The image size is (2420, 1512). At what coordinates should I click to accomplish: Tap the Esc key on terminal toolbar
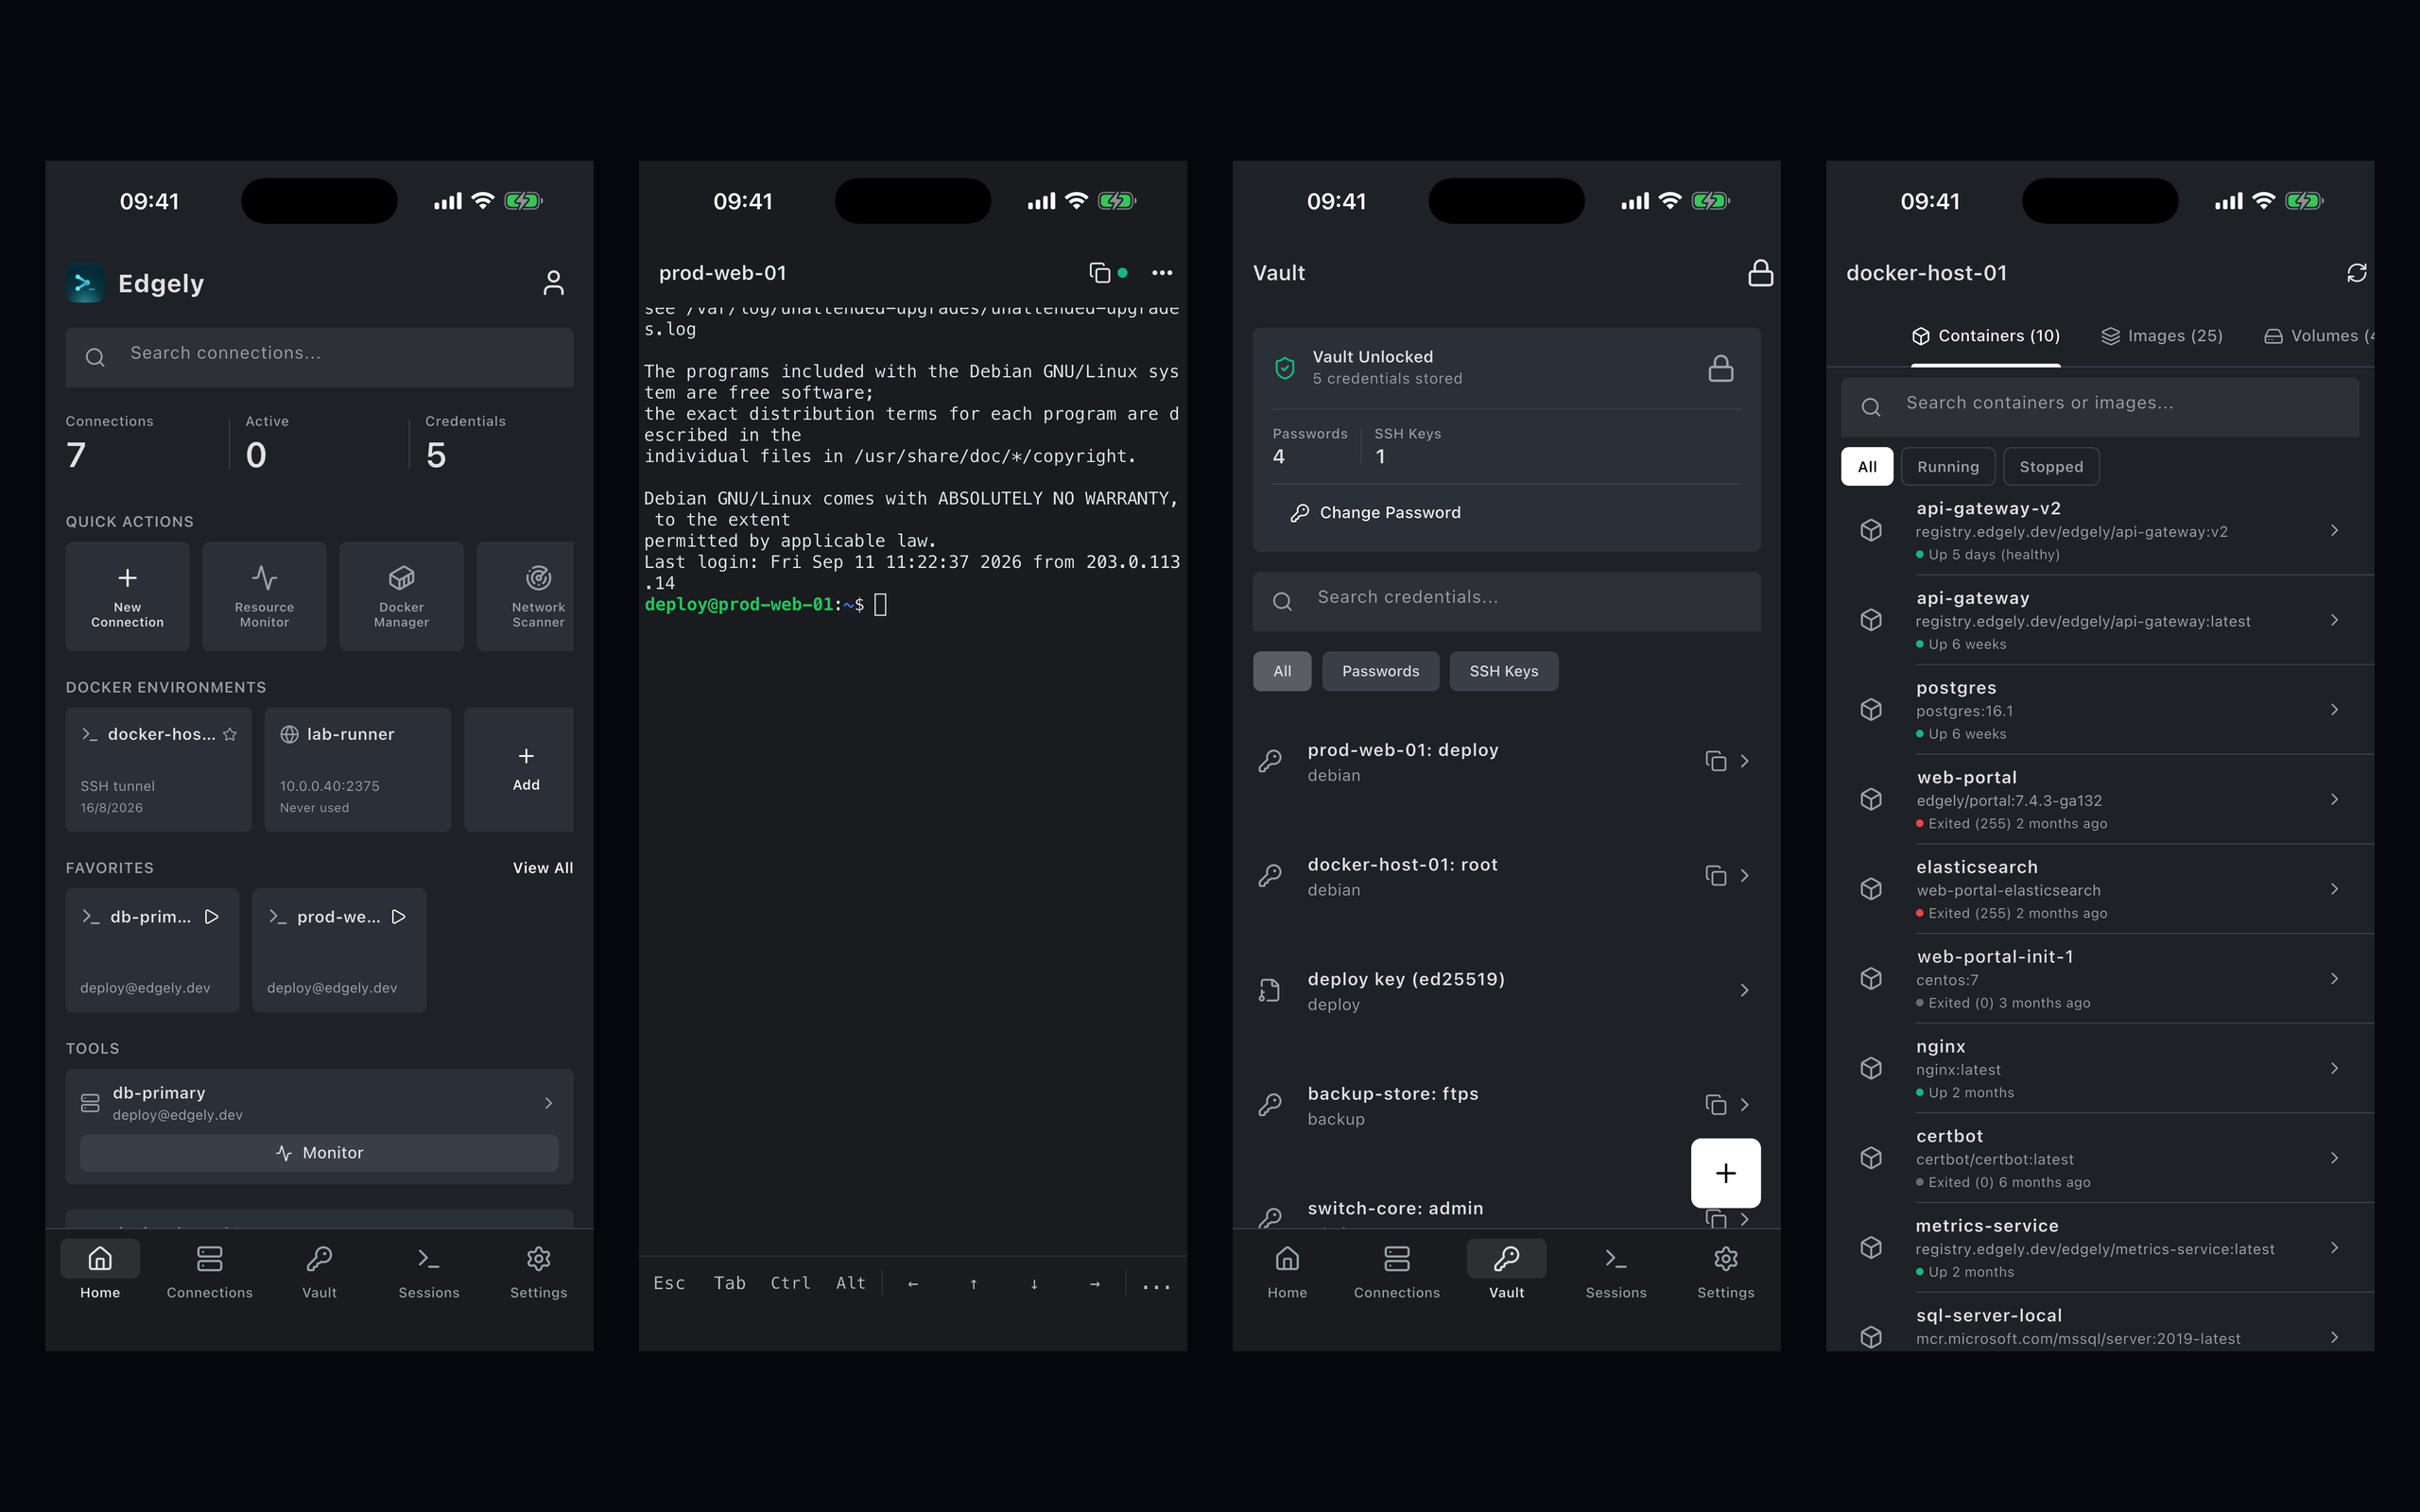(x=669, y=1283)
